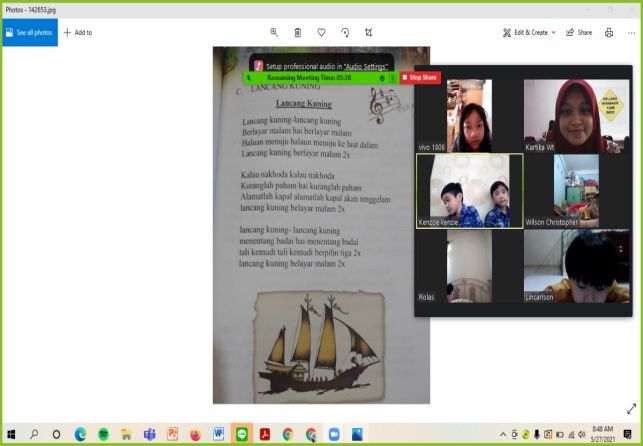The image size is (643, 446).
Task: Open Microsoft Teams from the taskbar
Action: pyautogui.click(x=150, y=434)
